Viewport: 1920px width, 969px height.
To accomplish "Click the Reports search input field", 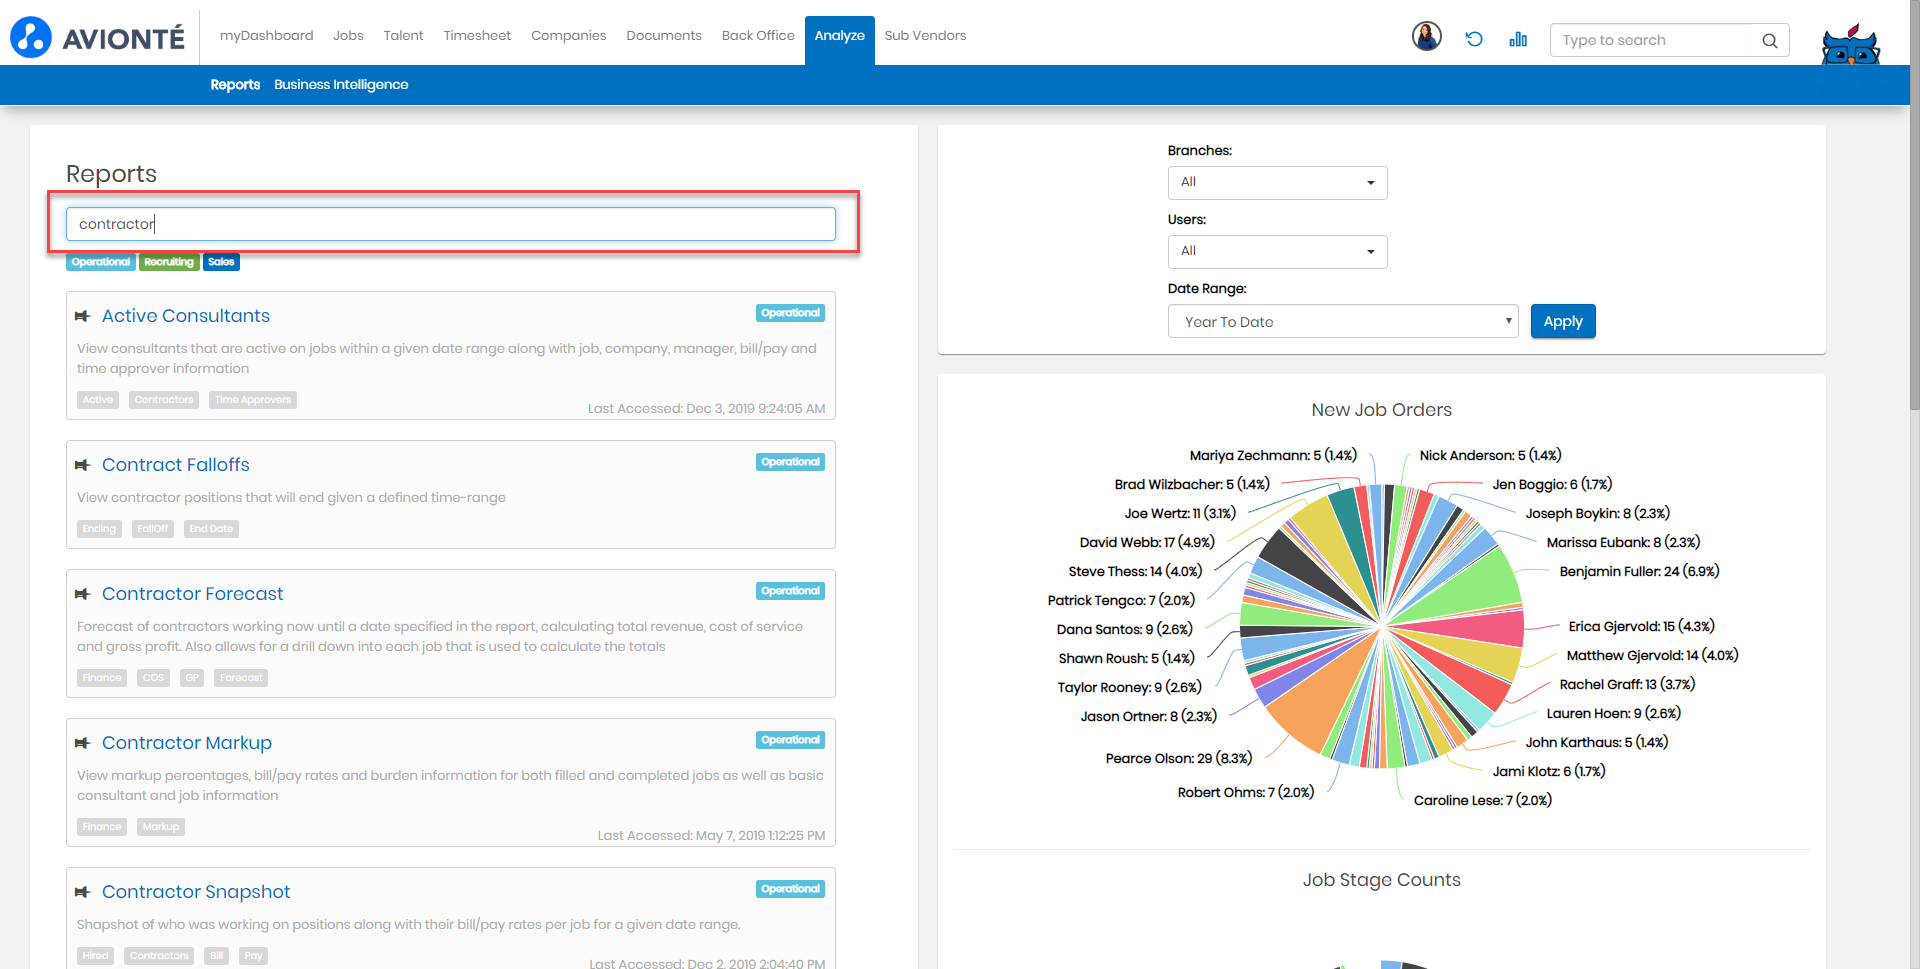I will point(450,224).
